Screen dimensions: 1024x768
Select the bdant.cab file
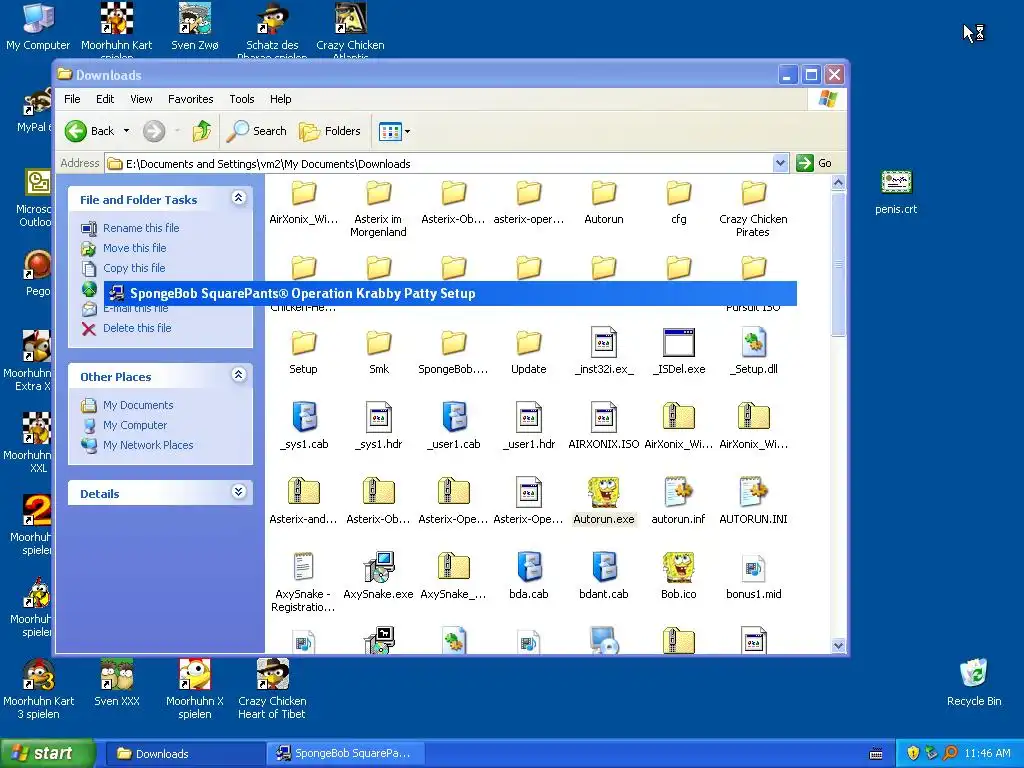604,577
